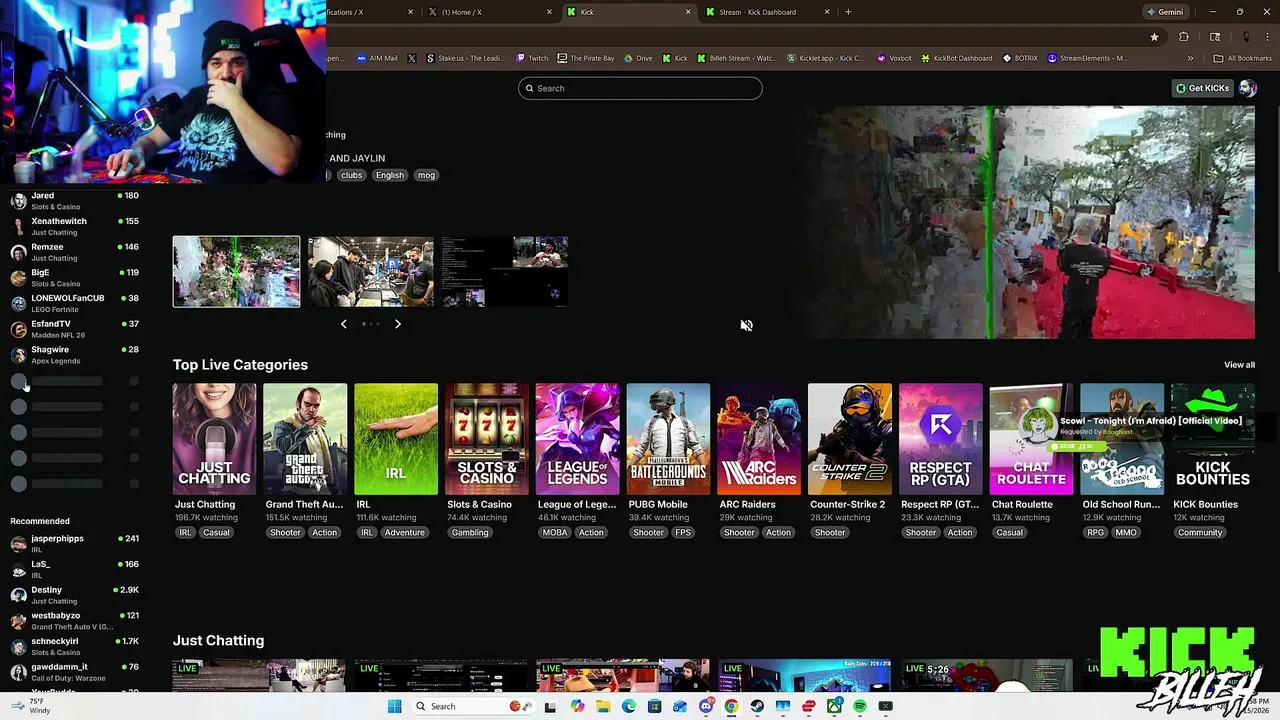The width and height of the screenshot is (1280, 720).
Task: Open the Xbox app from the taskbar
Action: 834,706
